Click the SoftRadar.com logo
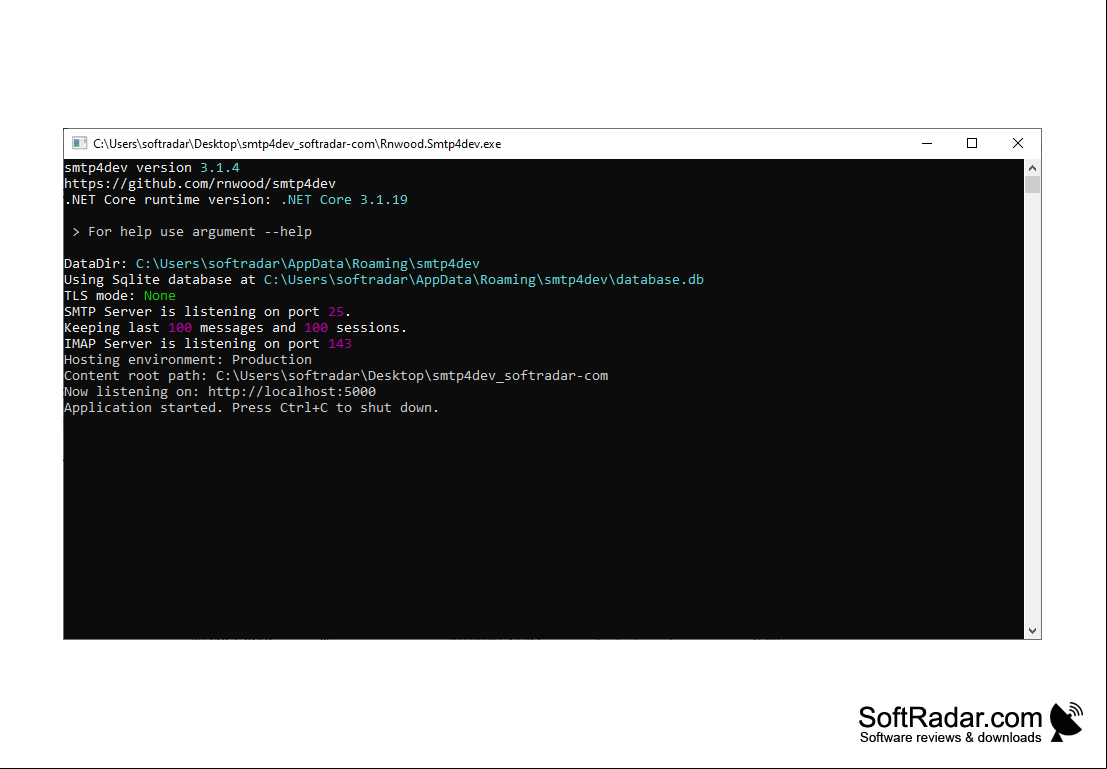The width and height of the screenshot is (1107, 769). pos(971,722)
